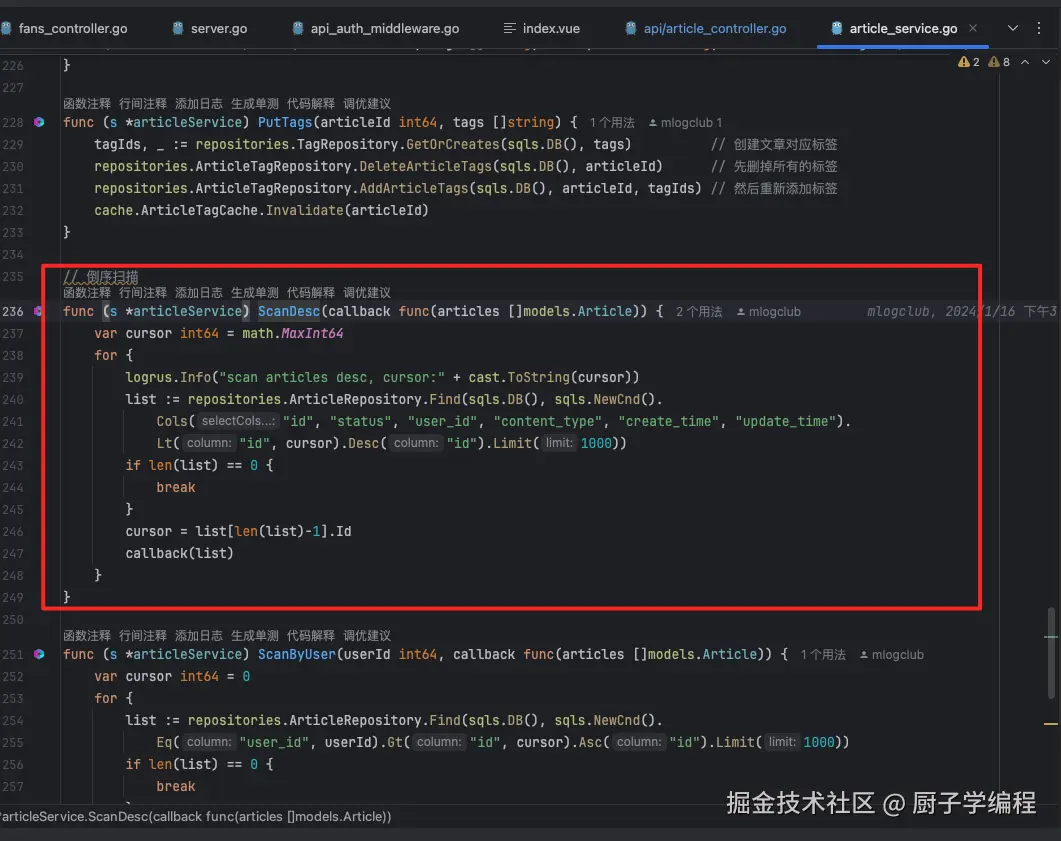
Task: Click 函数注释 above PutTags function
Action: 87,104
